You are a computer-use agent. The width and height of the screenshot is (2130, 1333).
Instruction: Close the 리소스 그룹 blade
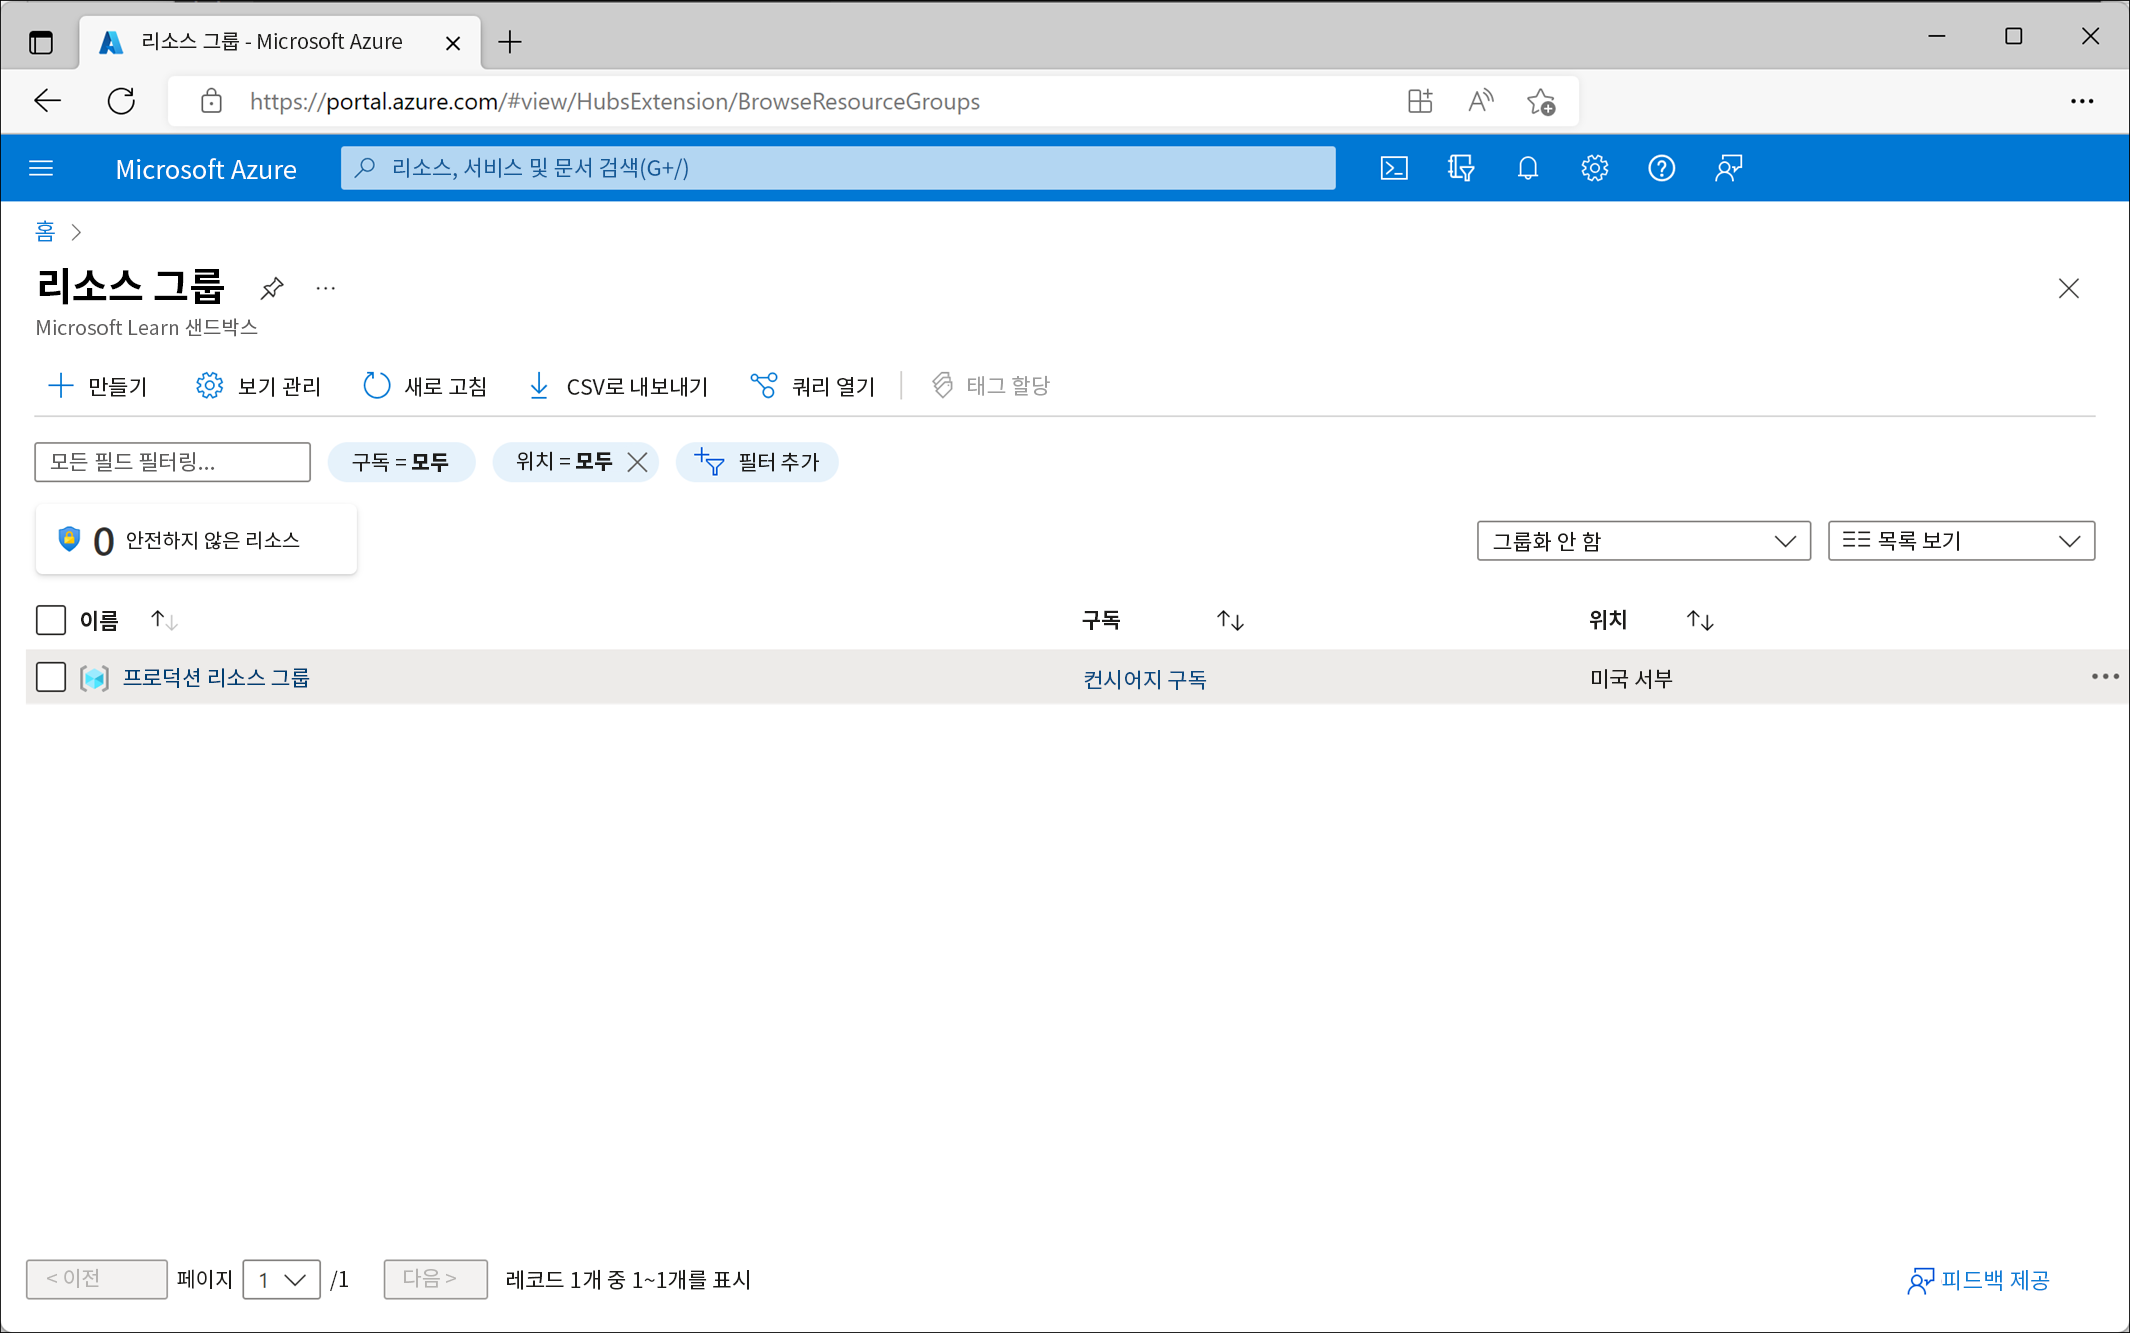[2068, 288]
